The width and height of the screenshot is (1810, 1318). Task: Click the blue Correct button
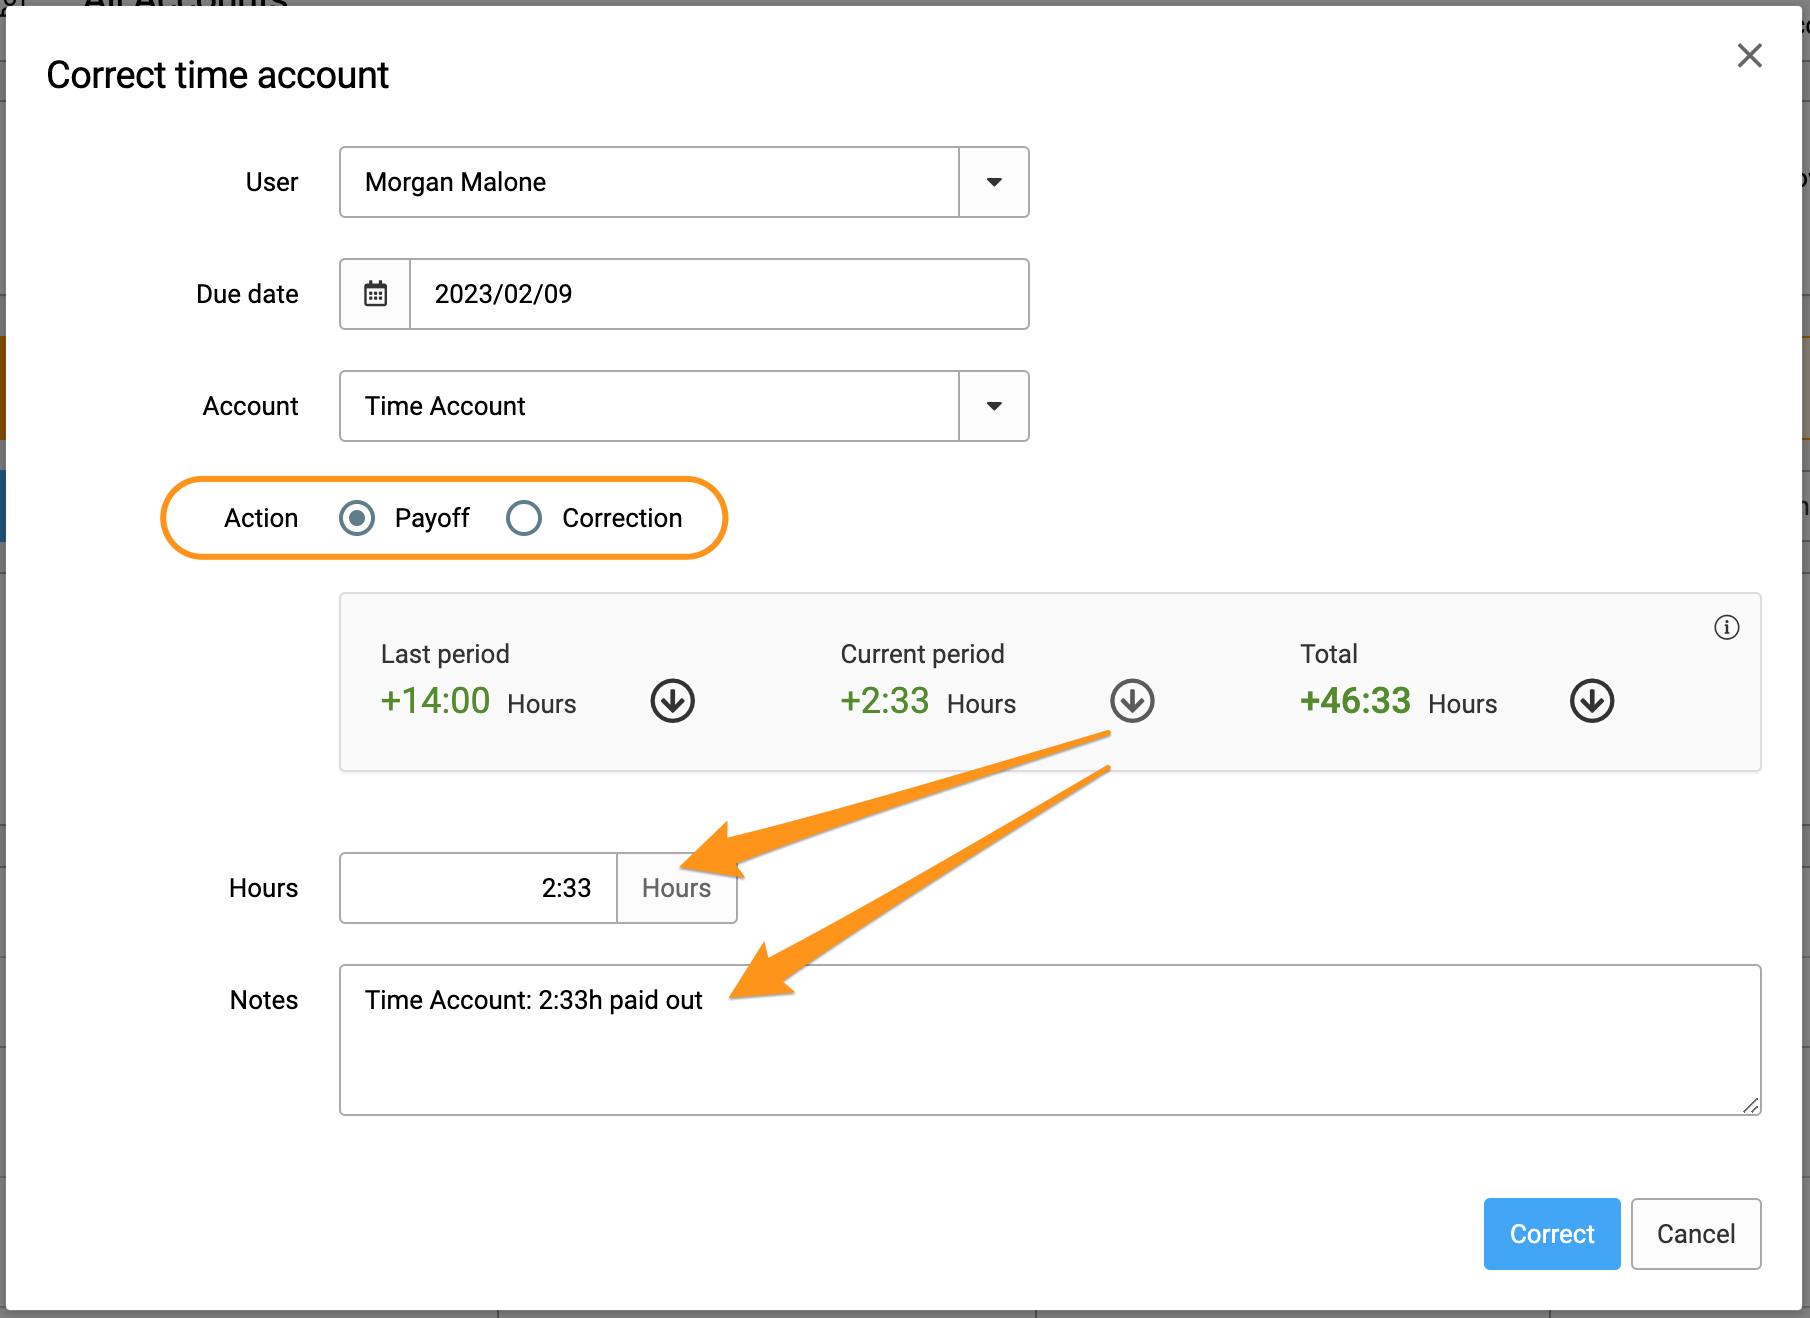(x=1552, y=1234)
